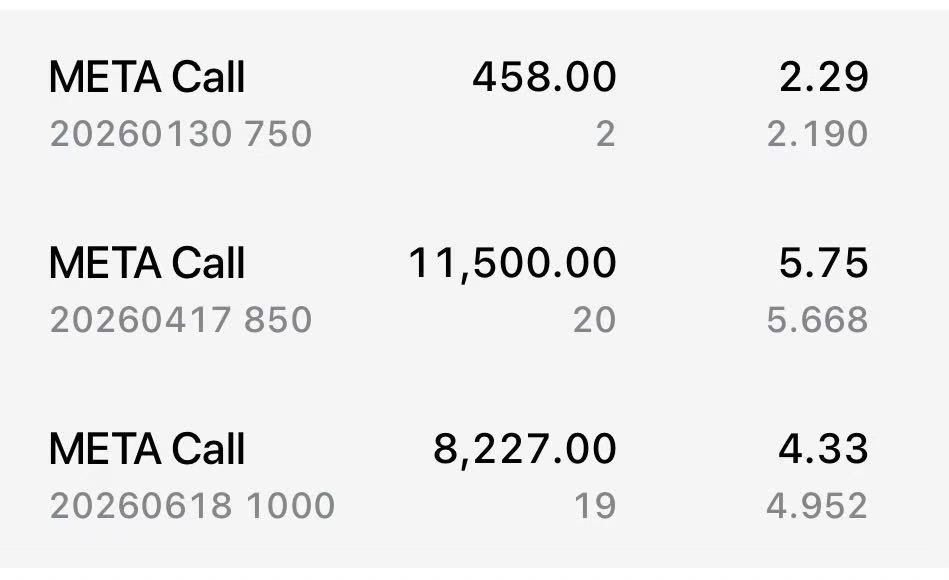This screenshot has width=949, height=580.
Task: Tap the 11,500.00 market value
Action: click(512, 264)
